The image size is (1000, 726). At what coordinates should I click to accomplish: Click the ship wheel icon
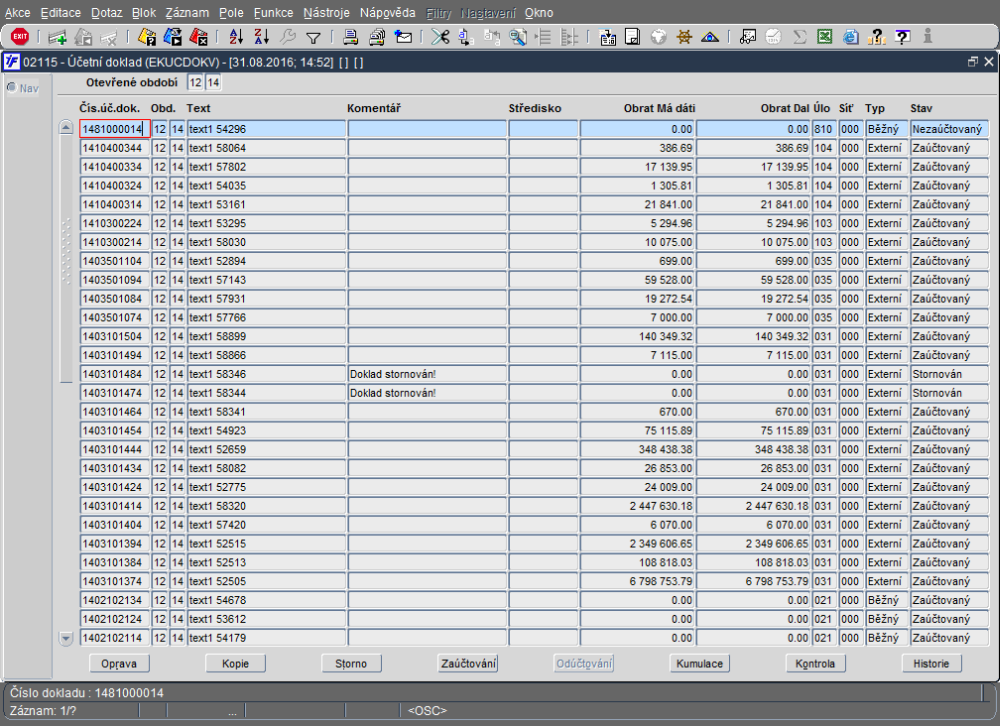684,37
